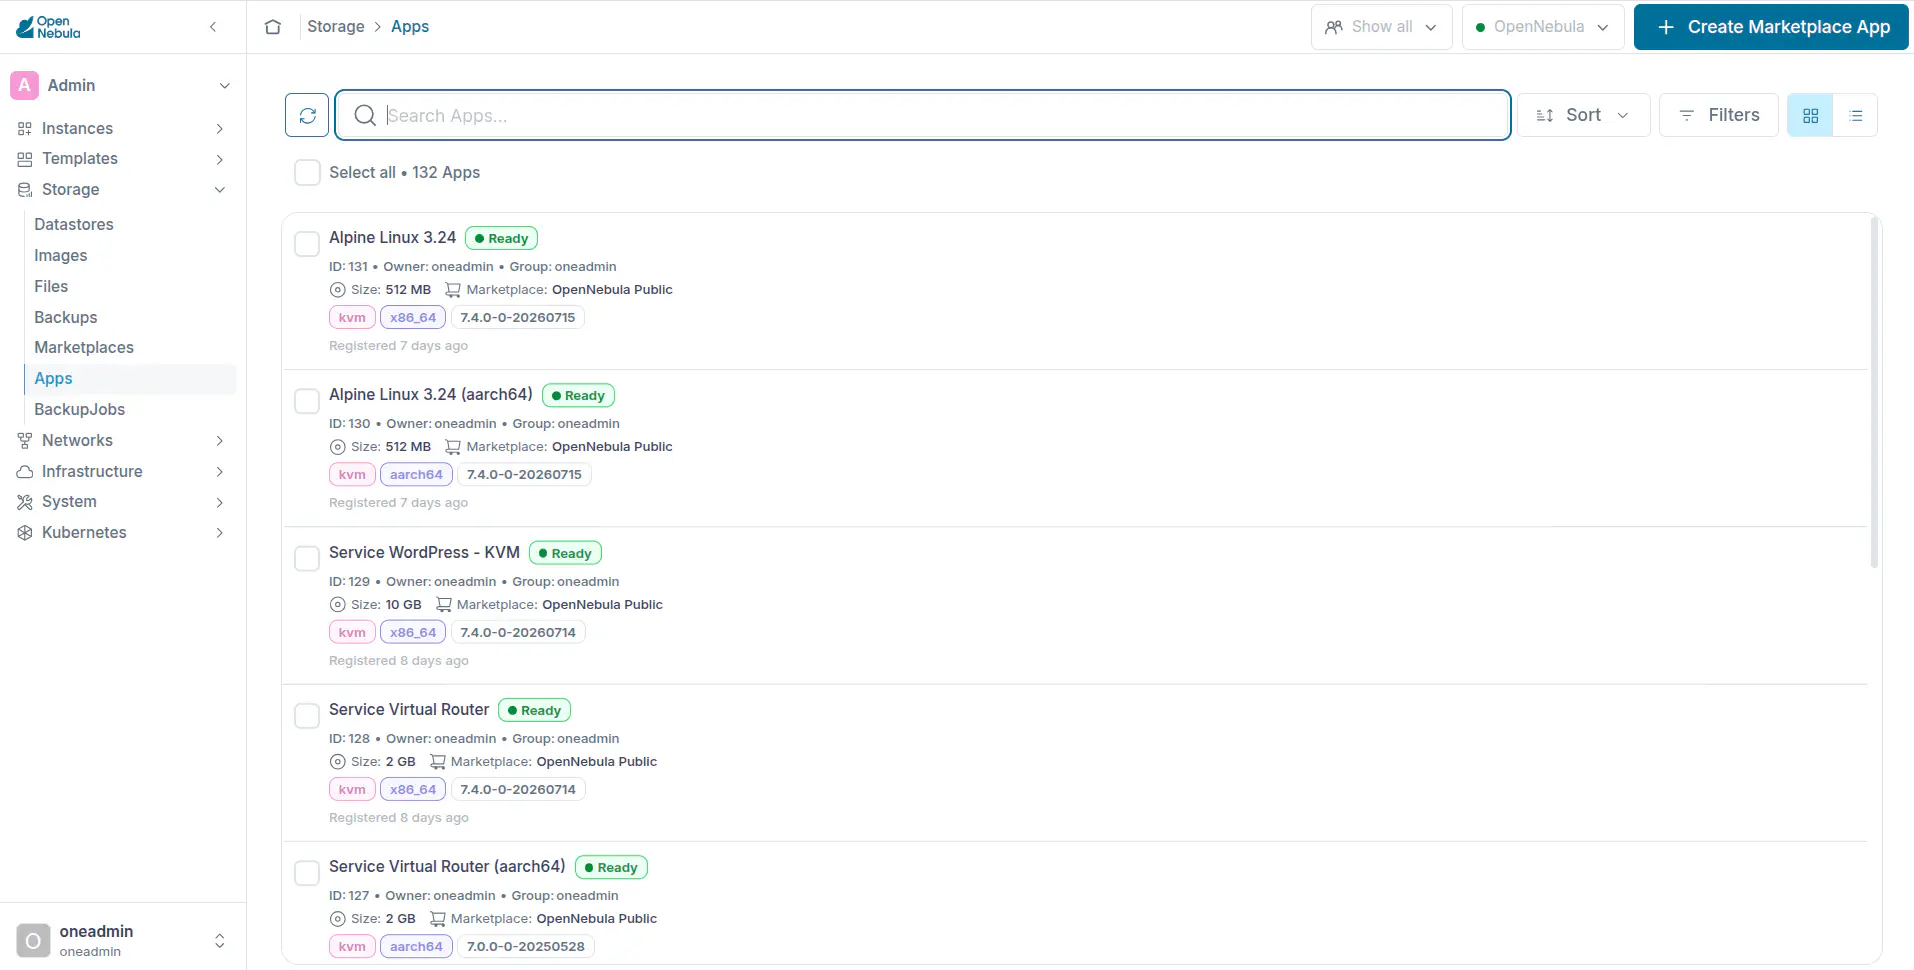This screenshot has width=1914, height=970.
Task: Go to home via breadcrumb house icon
Action: [x=273, y=27]
